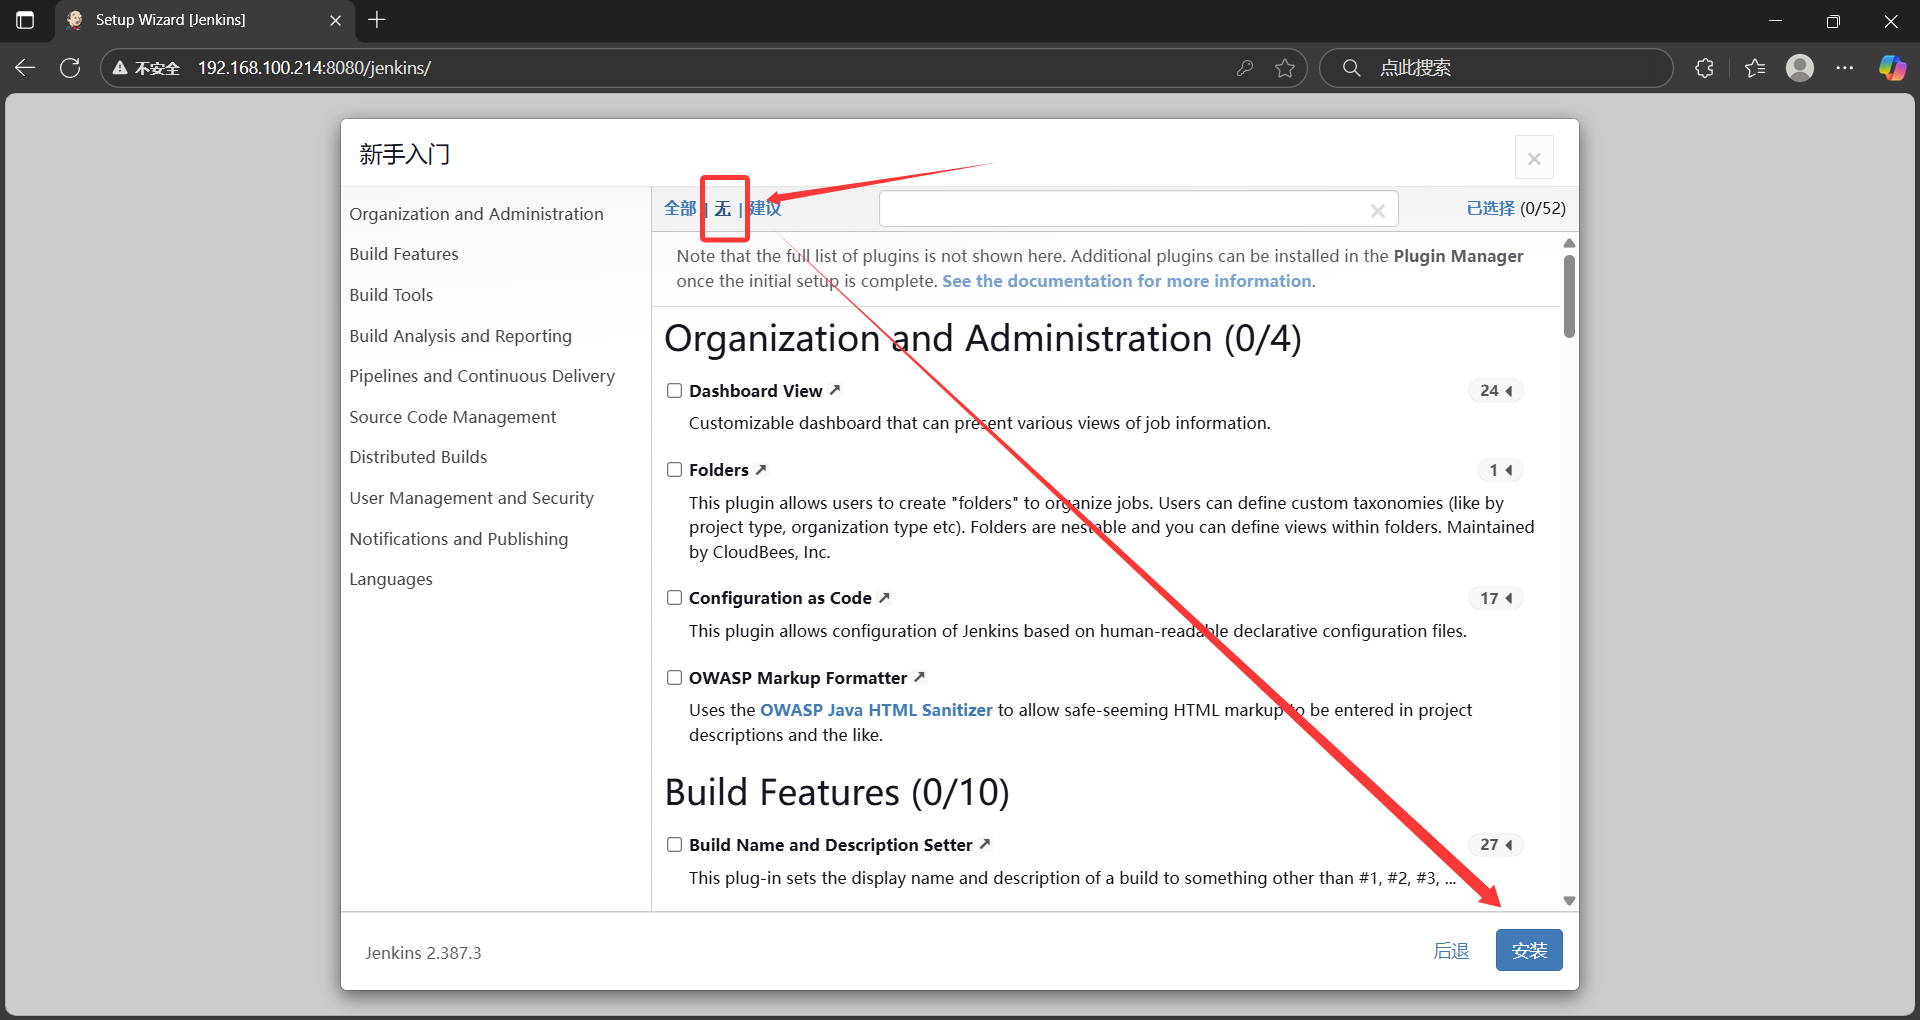The width and height of the screenshot is (1920, 1020).
Task: Open browser settings and more menu
Action: 1845,68
